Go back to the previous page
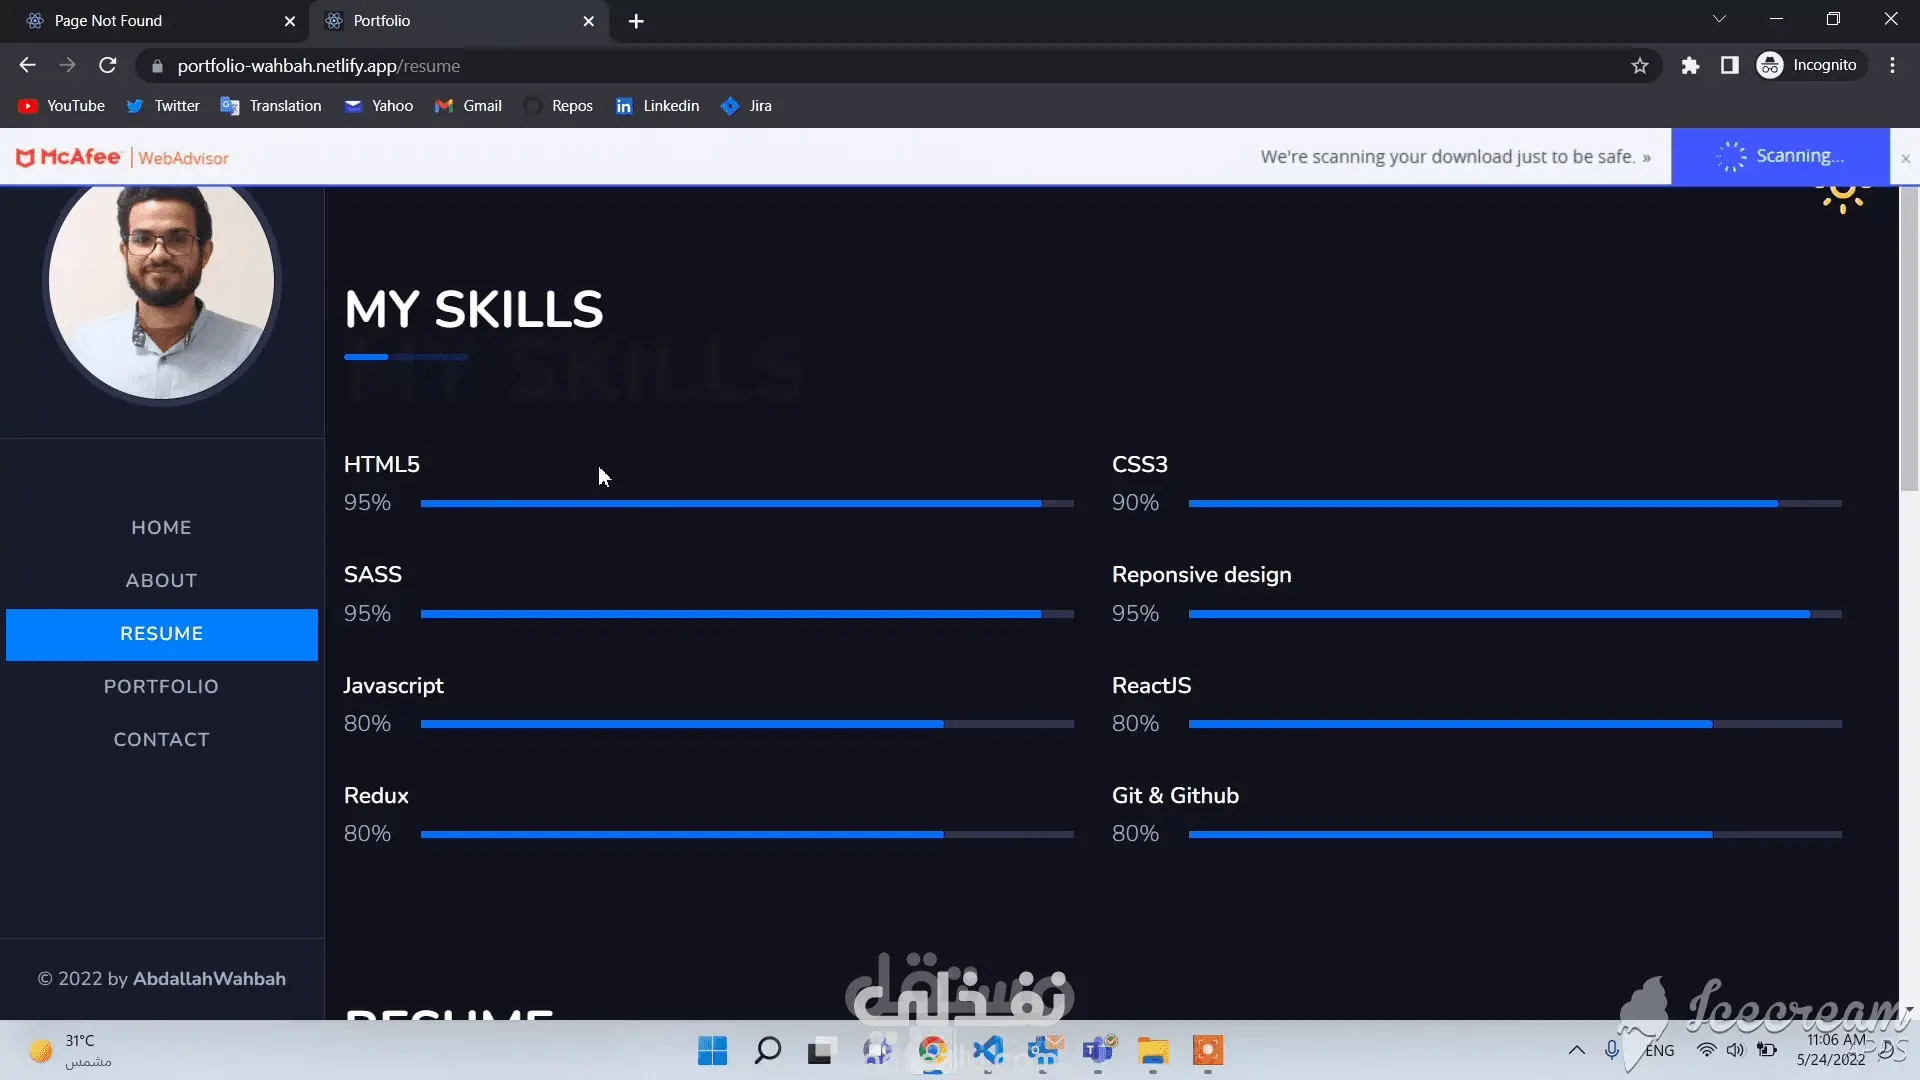Viewport: 1920px width, 1080px height. [x=27, y=66]
